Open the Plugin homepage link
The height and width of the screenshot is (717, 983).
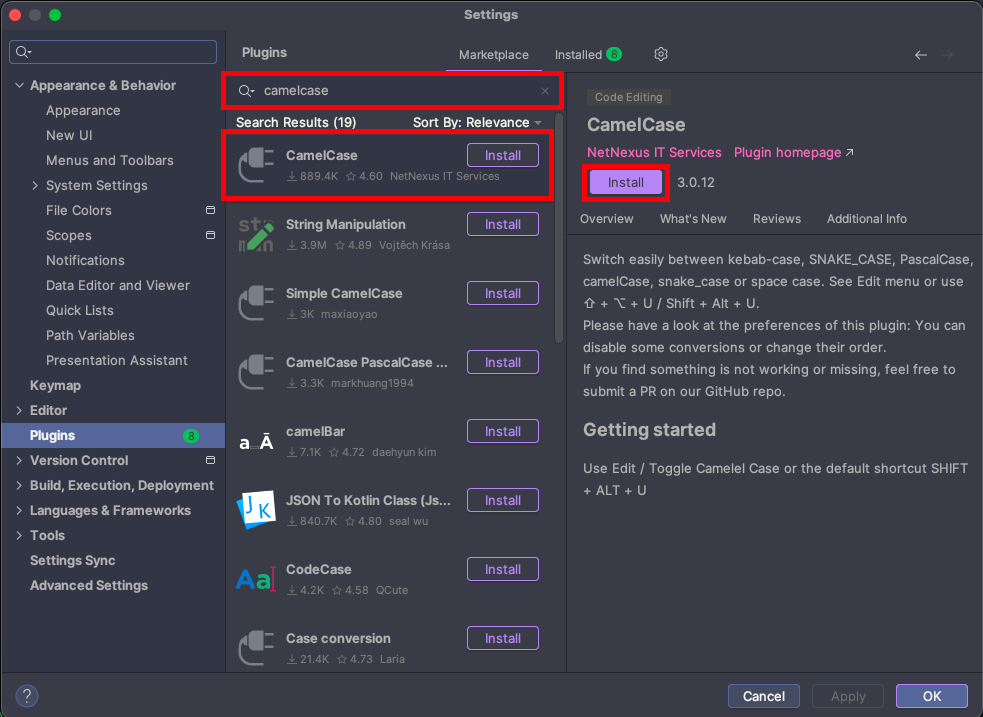click(787, 152)
